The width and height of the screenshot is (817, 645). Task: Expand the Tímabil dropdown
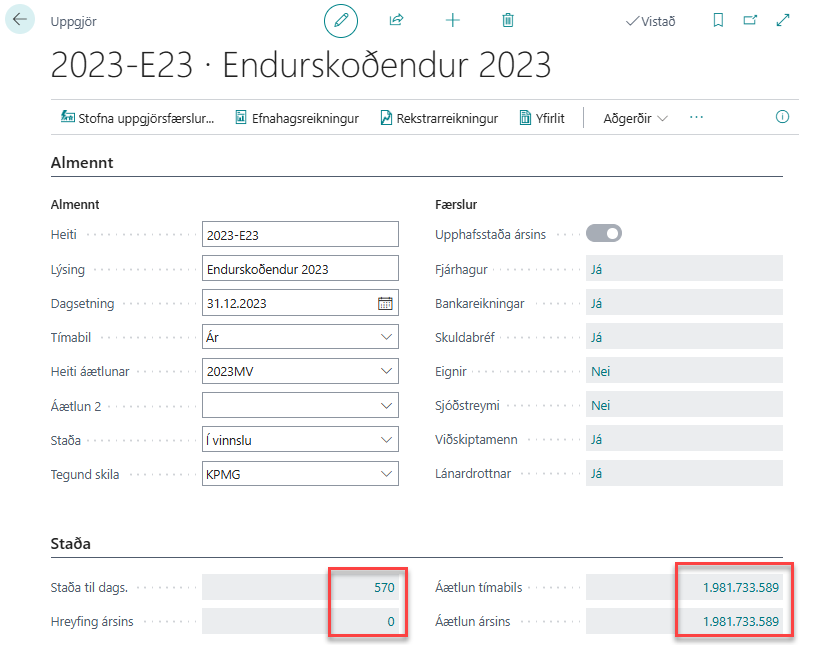(x=386, y=337)
